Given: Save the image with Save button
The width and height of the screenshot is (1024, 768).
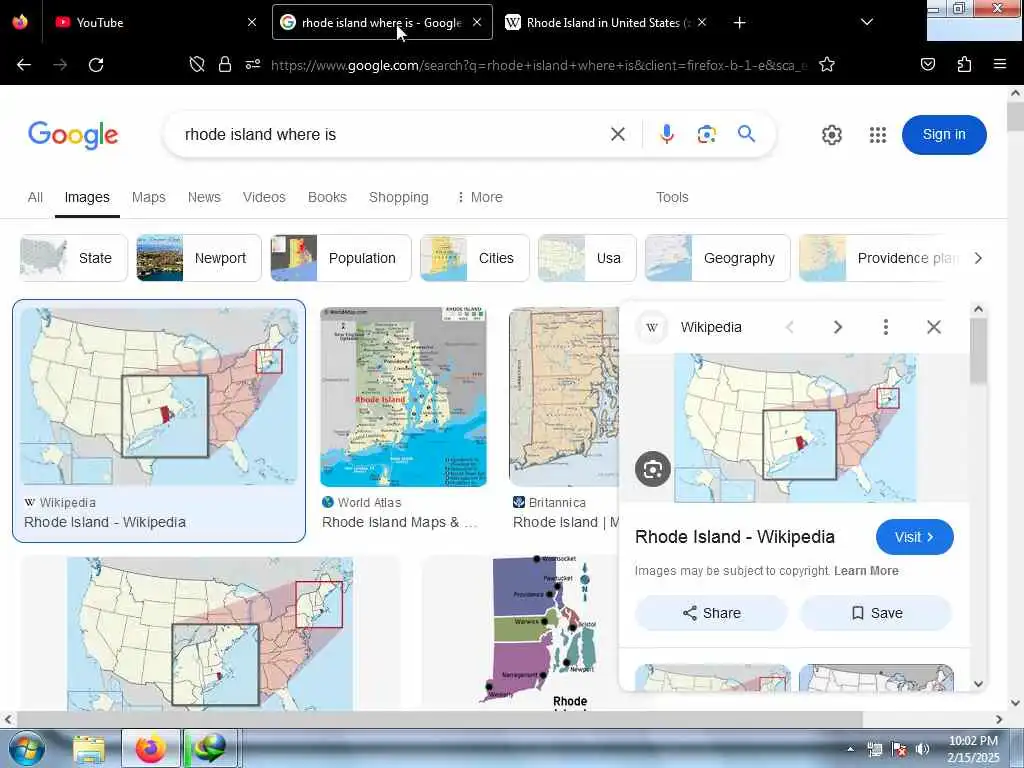Looking at the screenshot, I should click(x=876, y=613).
